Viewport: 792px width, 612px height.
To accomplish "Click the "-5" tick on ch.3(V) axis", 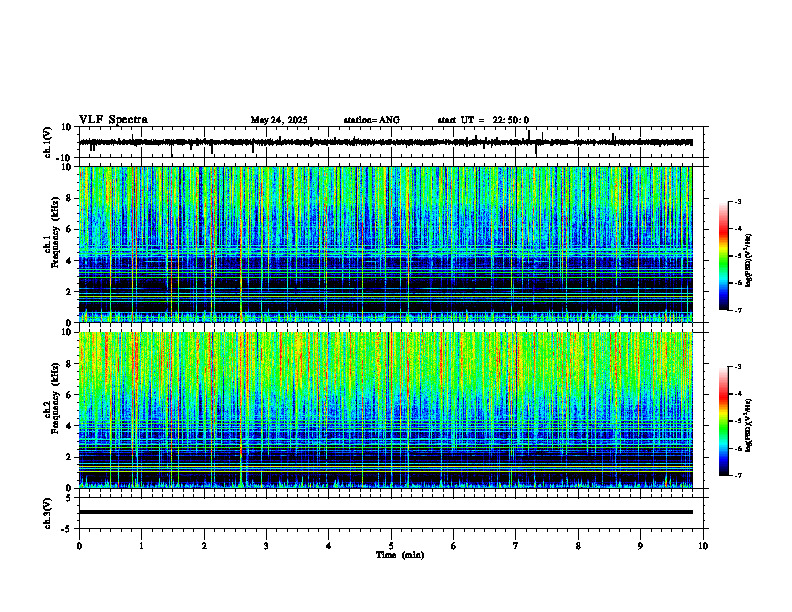I will pos(68,529).
